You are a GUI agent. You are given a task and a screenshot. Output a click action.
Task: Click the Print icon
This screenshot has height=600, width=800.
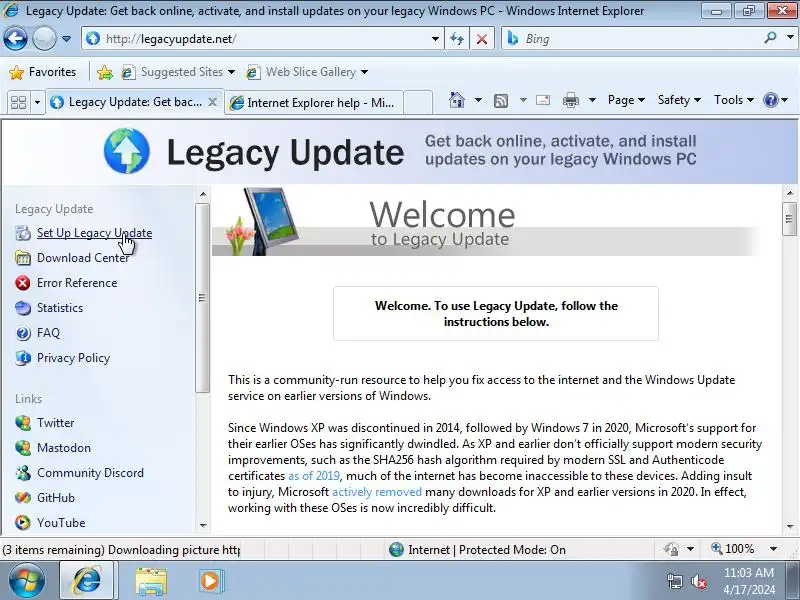coord(571,101)
